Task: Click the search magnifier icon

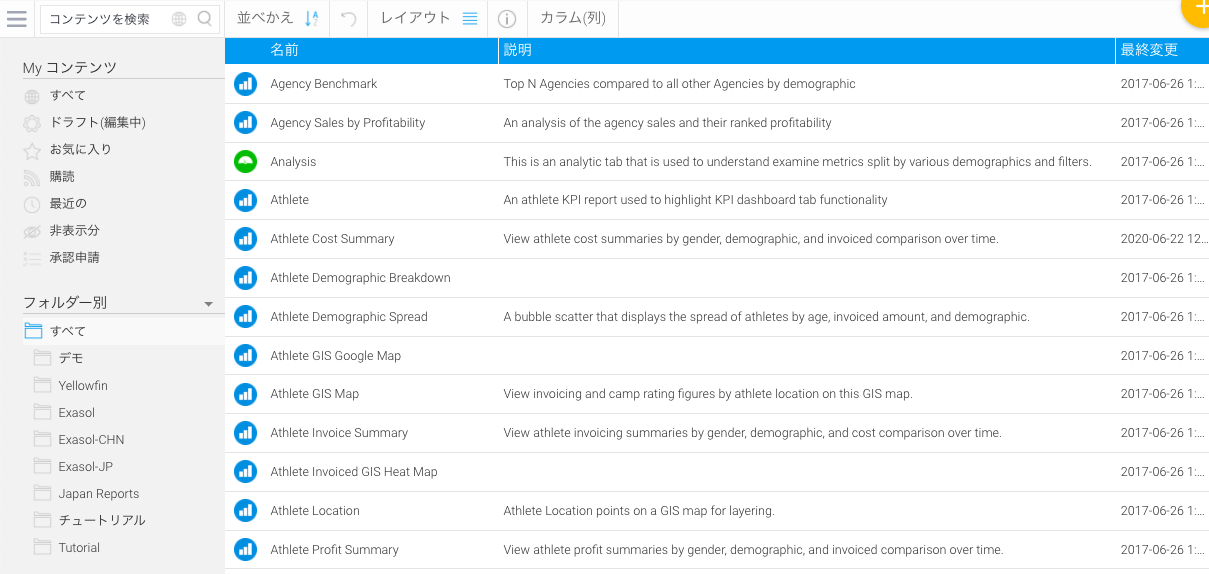Action: click(x=204, y=18)
